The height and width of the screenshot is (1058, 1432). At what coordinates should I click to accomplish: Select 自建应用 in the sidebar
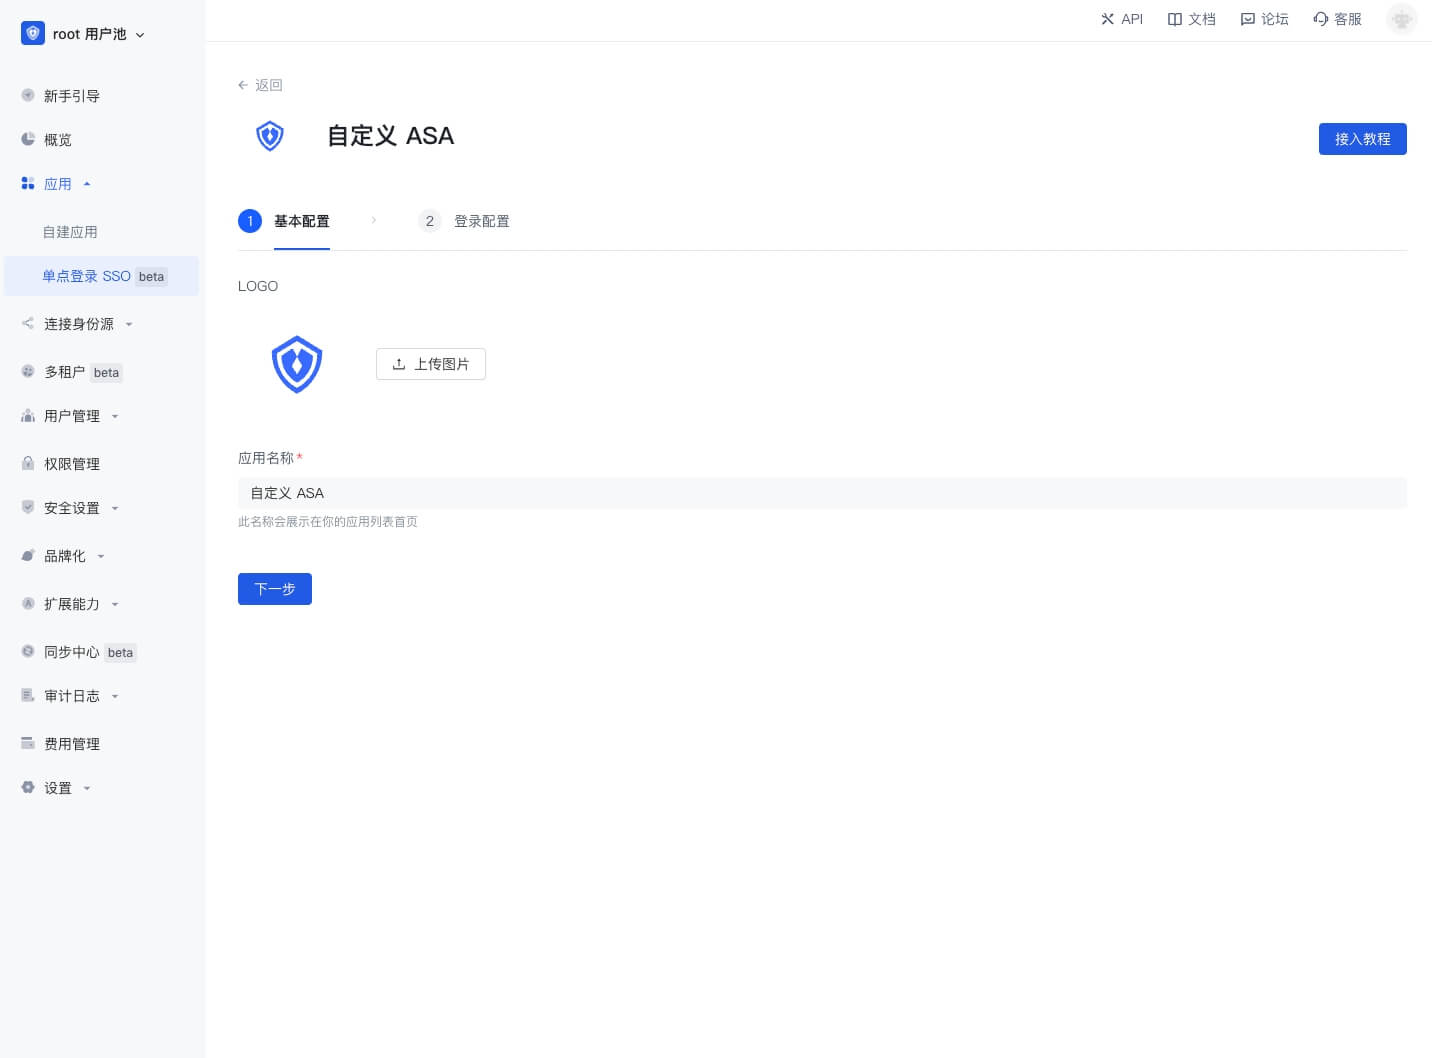[70, 232]
